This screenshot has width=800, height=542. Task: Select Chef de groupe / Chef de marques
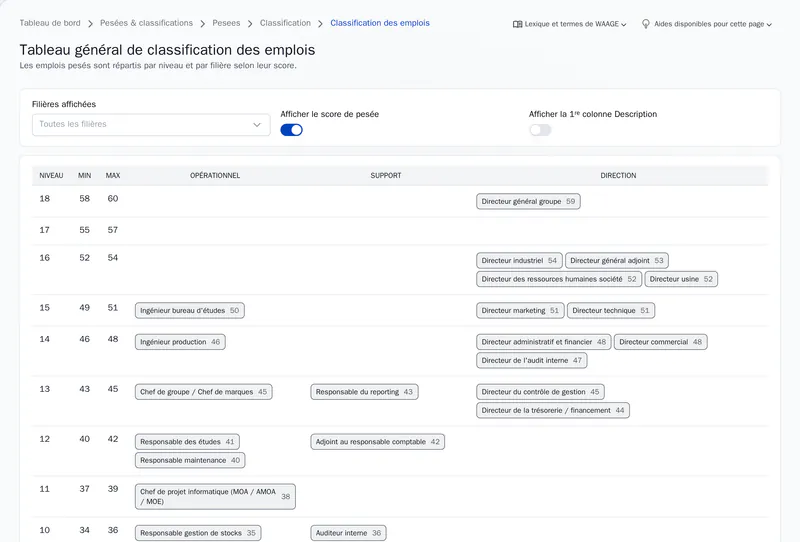tap(204, 392)
